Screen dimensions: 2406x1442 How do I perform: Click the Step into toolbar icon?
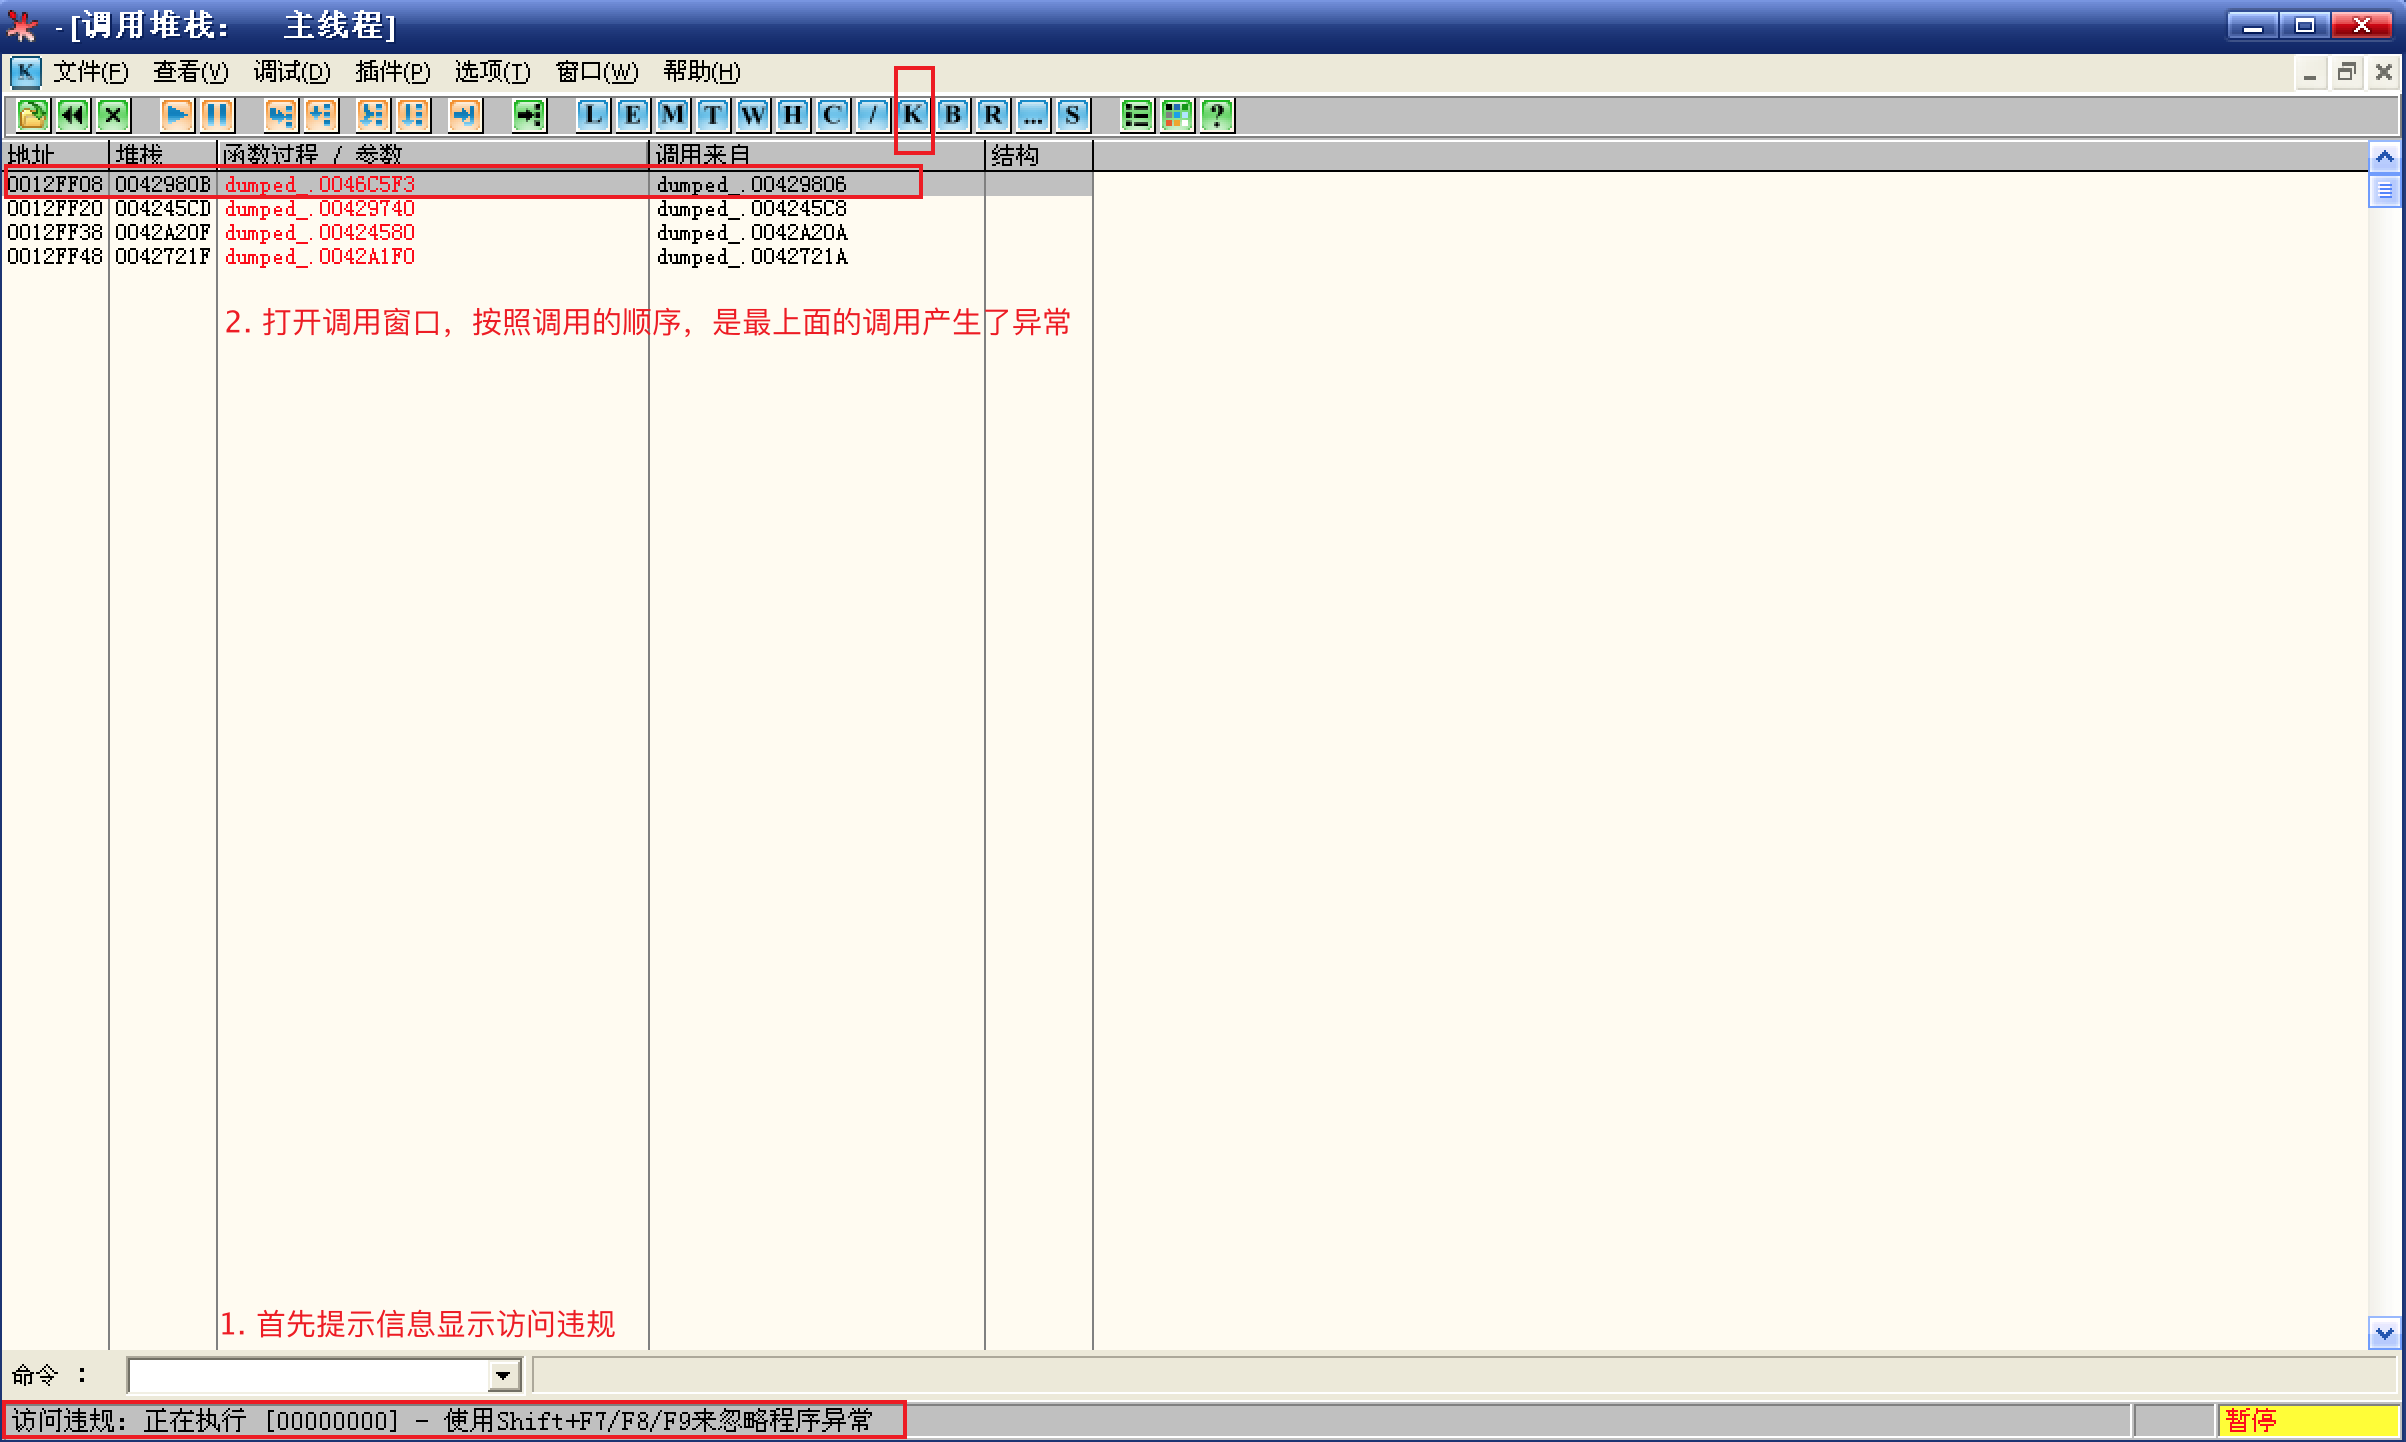281,115
